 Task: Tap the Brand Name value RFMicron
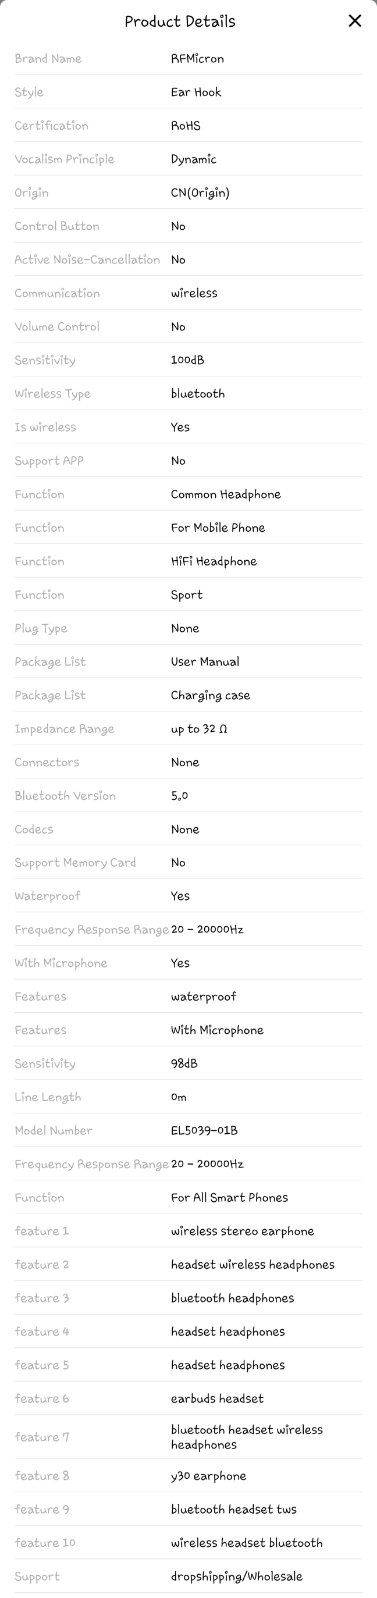[x=197, y=59]
